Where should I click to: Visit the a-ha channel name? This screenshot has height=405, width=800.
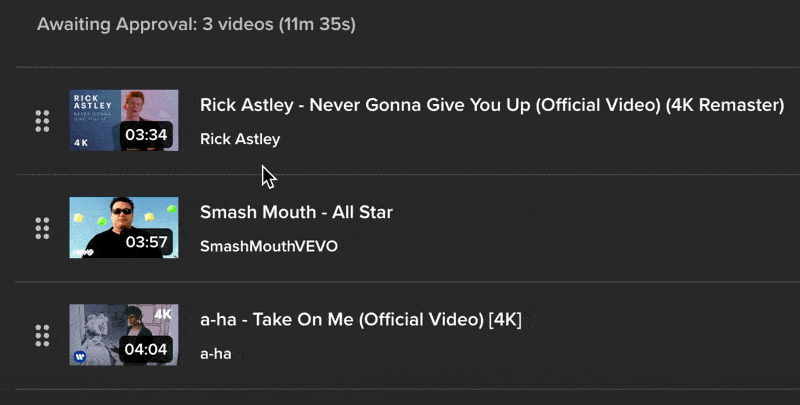[x=215, y=353]
